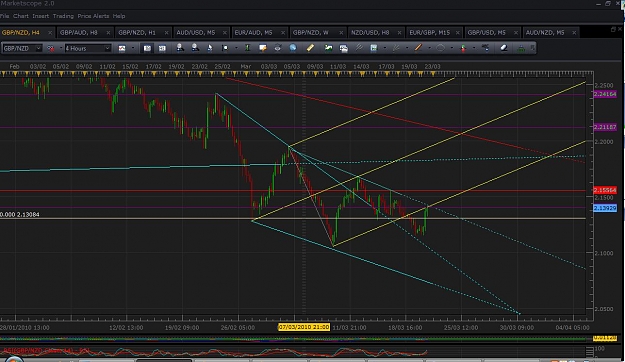Expand arrow next to ellipse tool
Viewport: 625px width, 362px height.
tap(452, 48)
